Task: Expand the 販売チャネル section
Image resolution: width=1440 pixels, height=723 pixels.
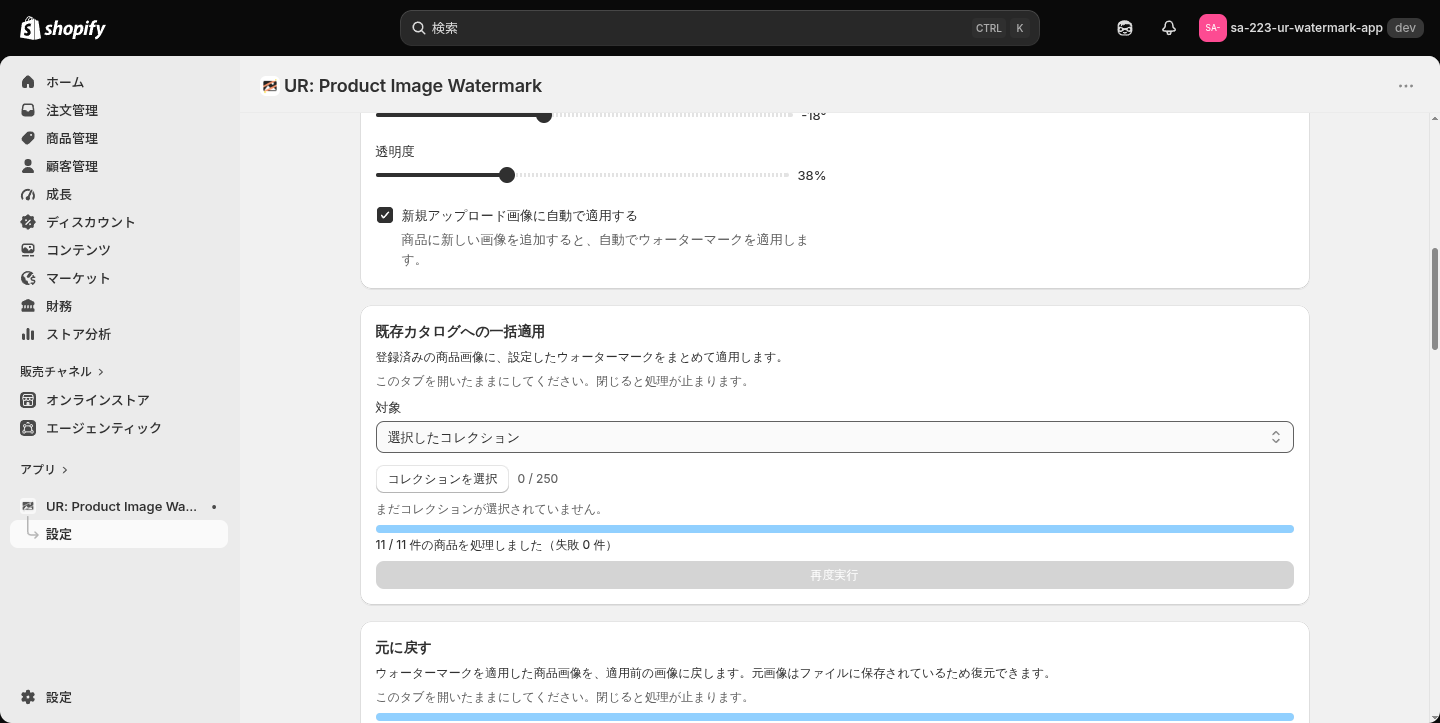Action: pos(62,371)
